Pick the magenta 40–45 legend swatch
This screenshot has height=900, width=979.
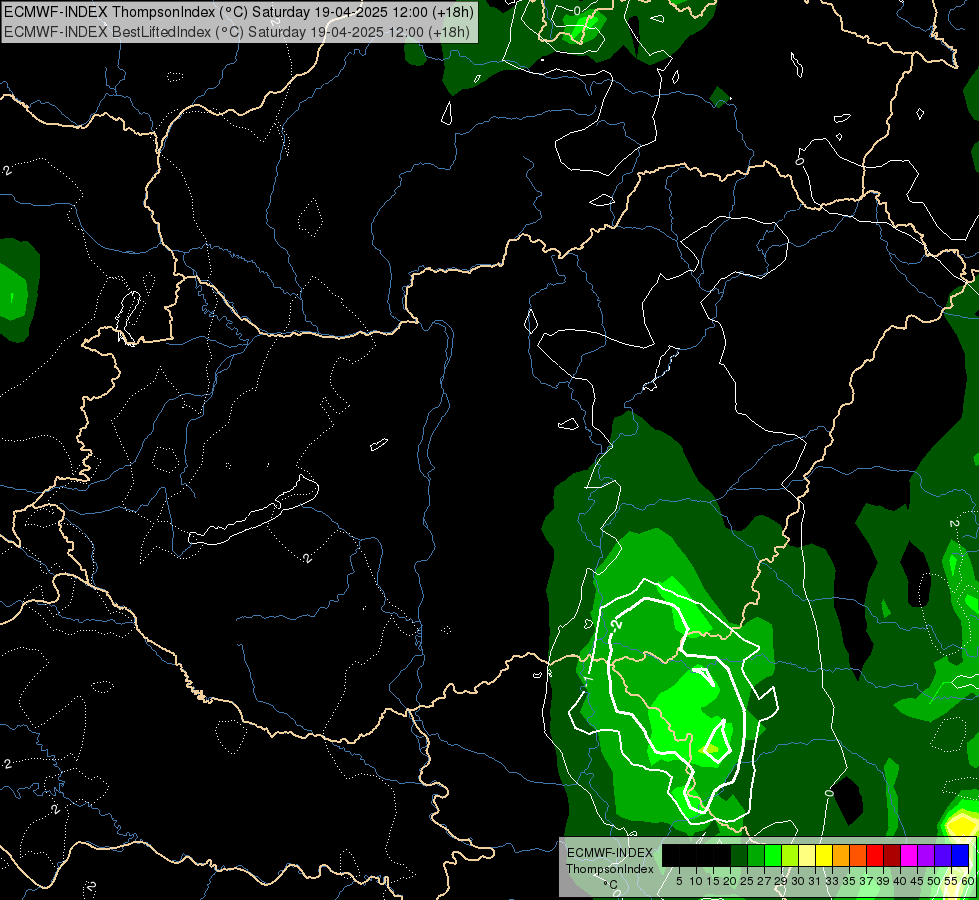(x=909, y=856)
